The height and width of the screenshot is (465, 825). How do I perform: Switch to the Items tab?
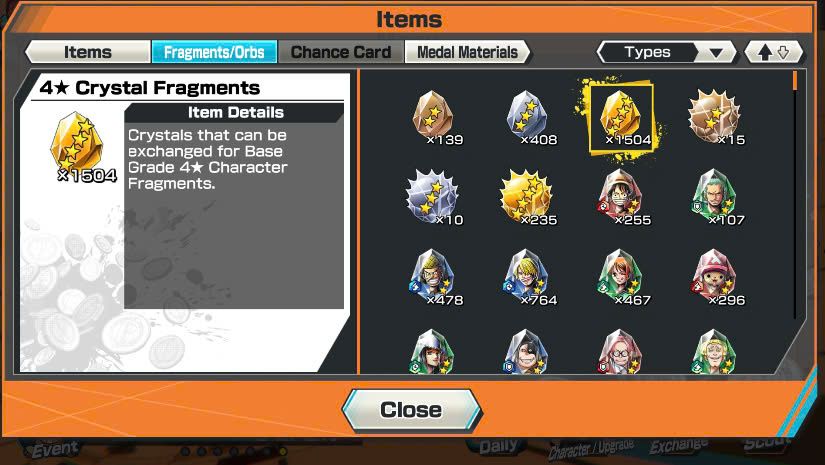click(x=88, y=52)
